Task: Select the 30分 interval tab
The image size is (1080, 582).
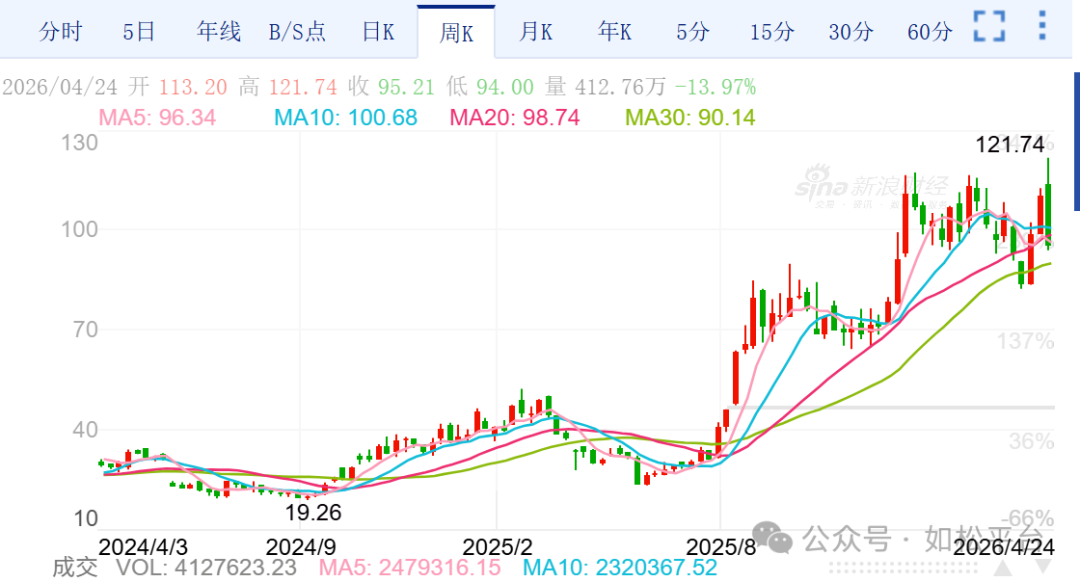Action: tap(851, 32)
